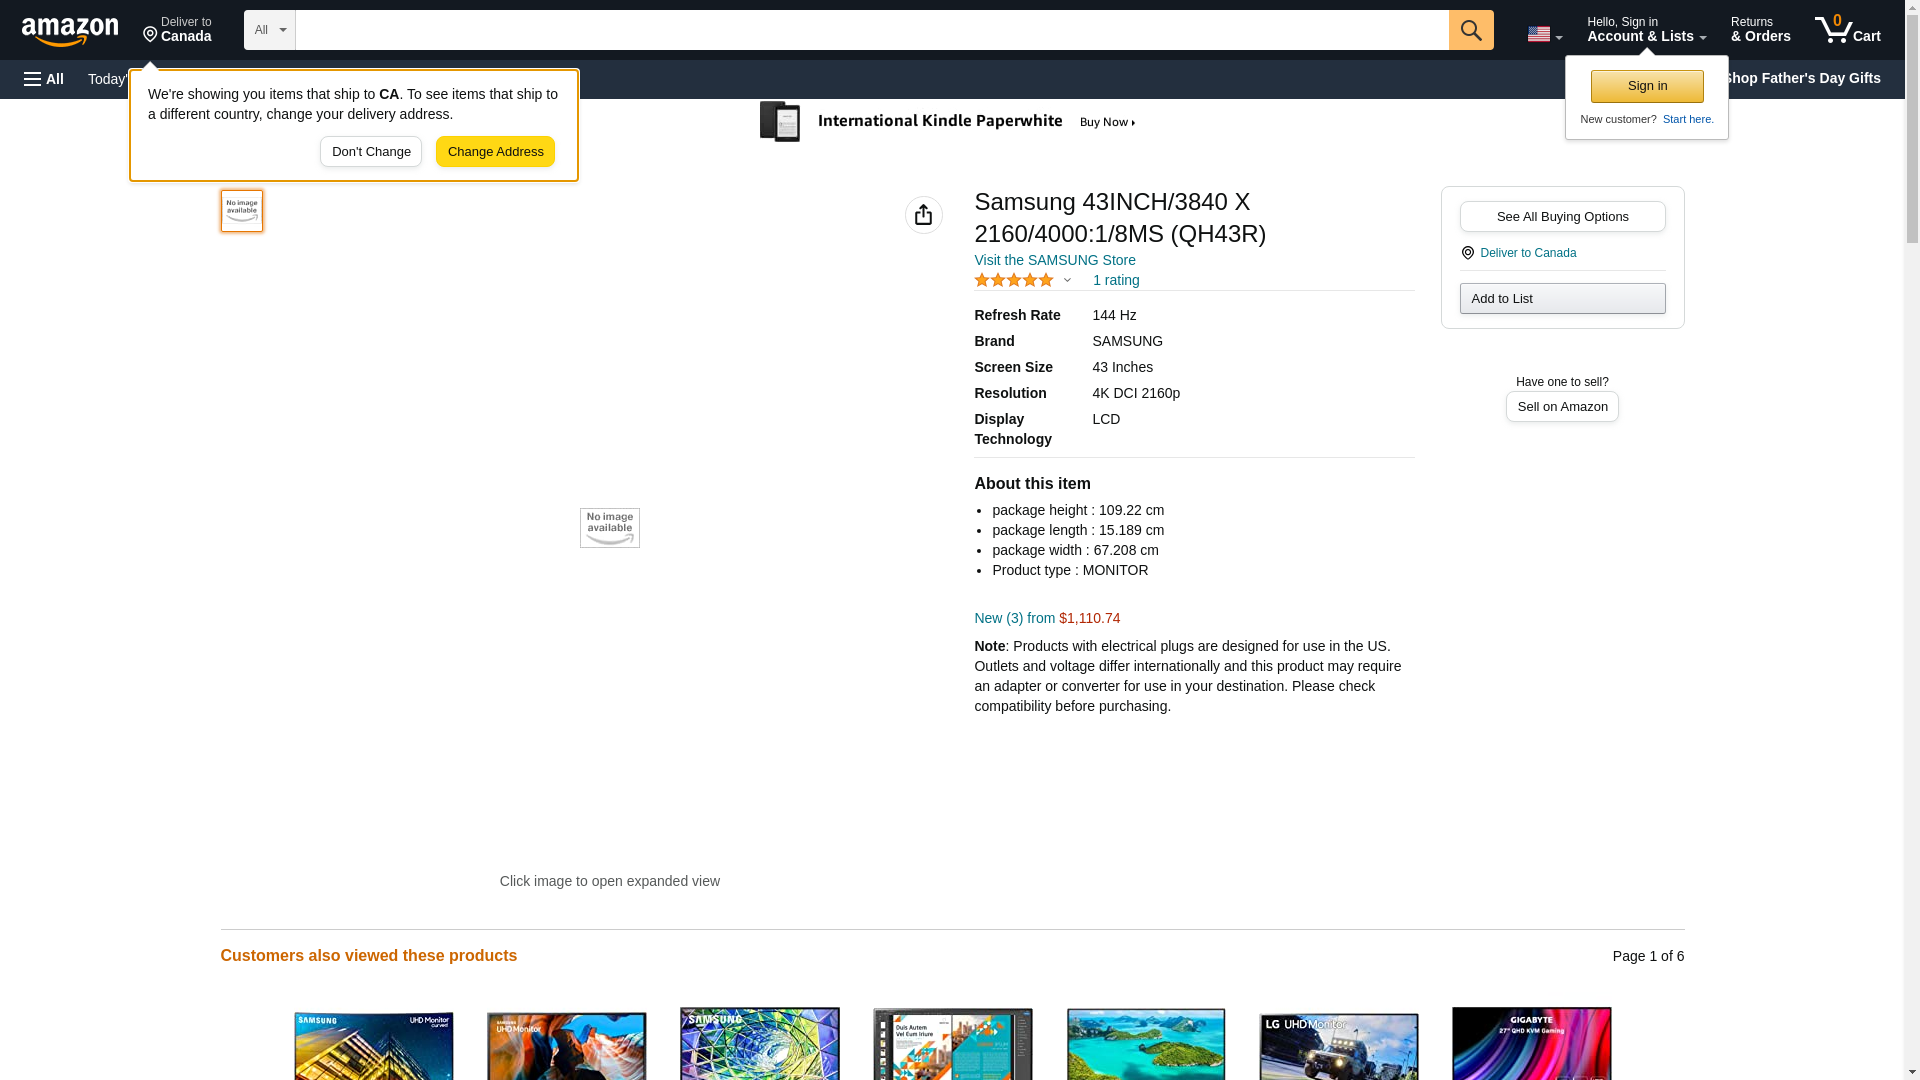Click the yellow Sign in button
The image size is (1920, 1080).
coord(1646,86)
